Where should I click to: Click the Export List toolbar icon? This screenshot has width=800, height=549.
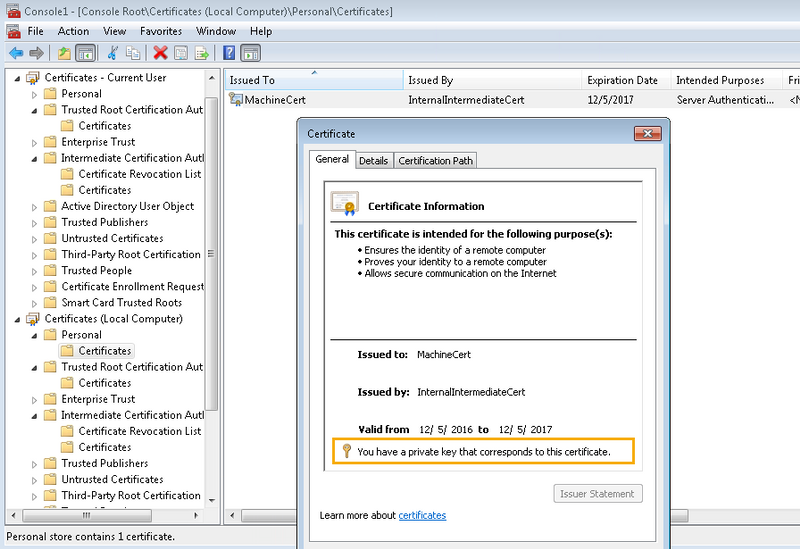point(203,53)
